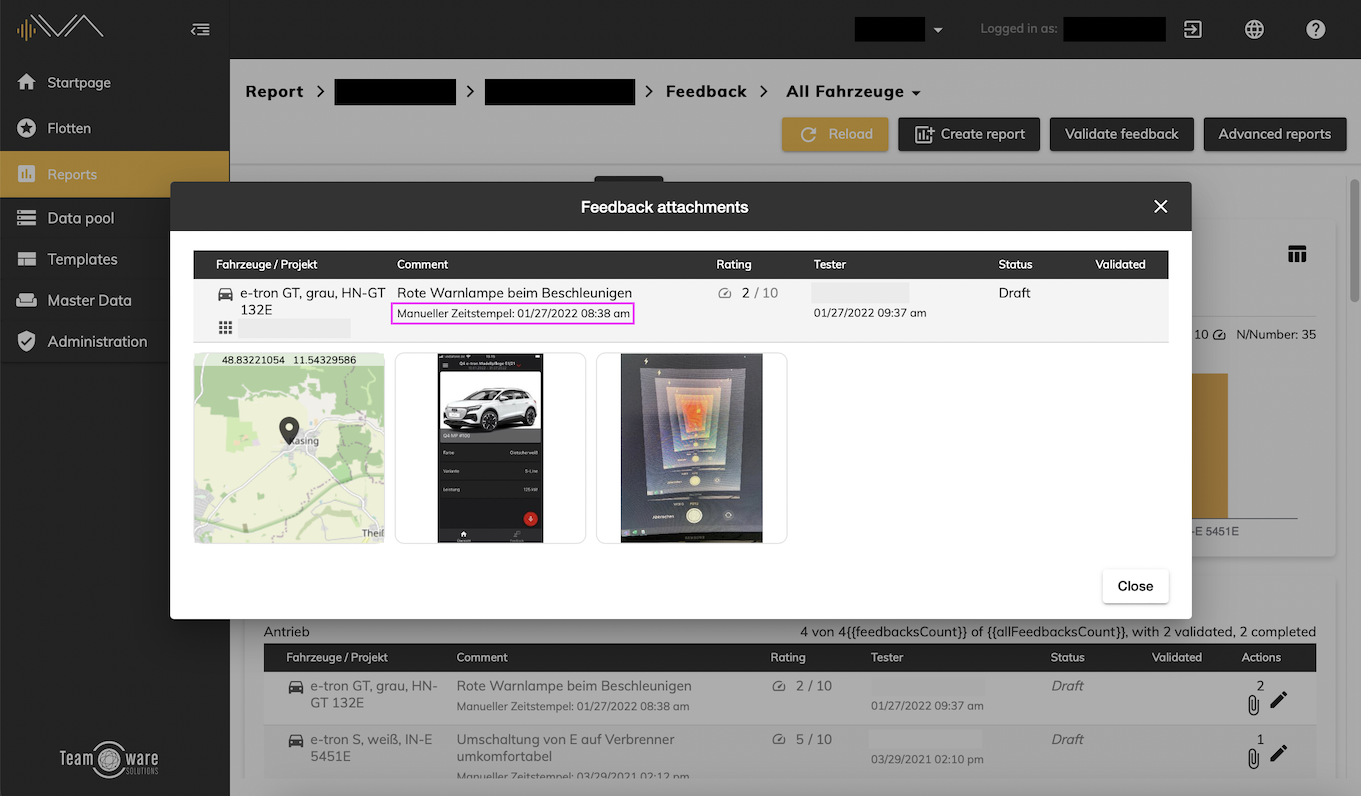Open the map location thumbnail
This screenshot has width=1361, height=796.
coord(289,448)
